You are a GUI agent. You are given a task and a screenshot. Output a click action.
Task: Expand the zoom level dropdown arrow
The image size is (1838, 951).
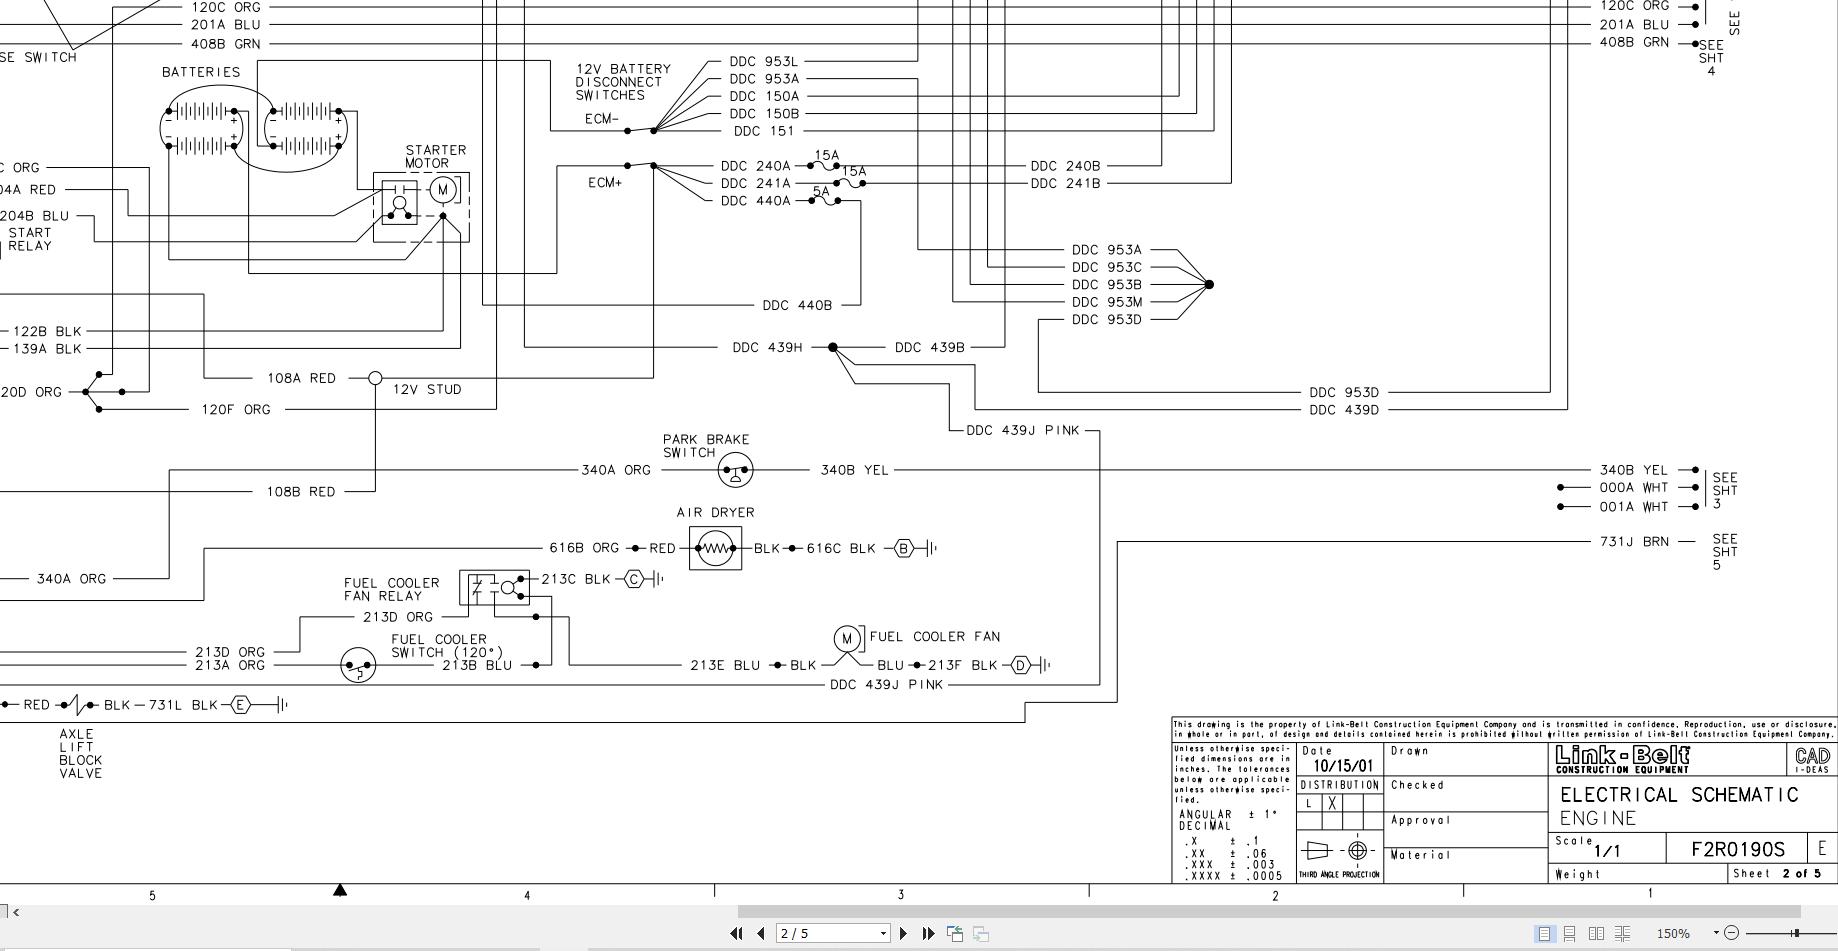1716,933
